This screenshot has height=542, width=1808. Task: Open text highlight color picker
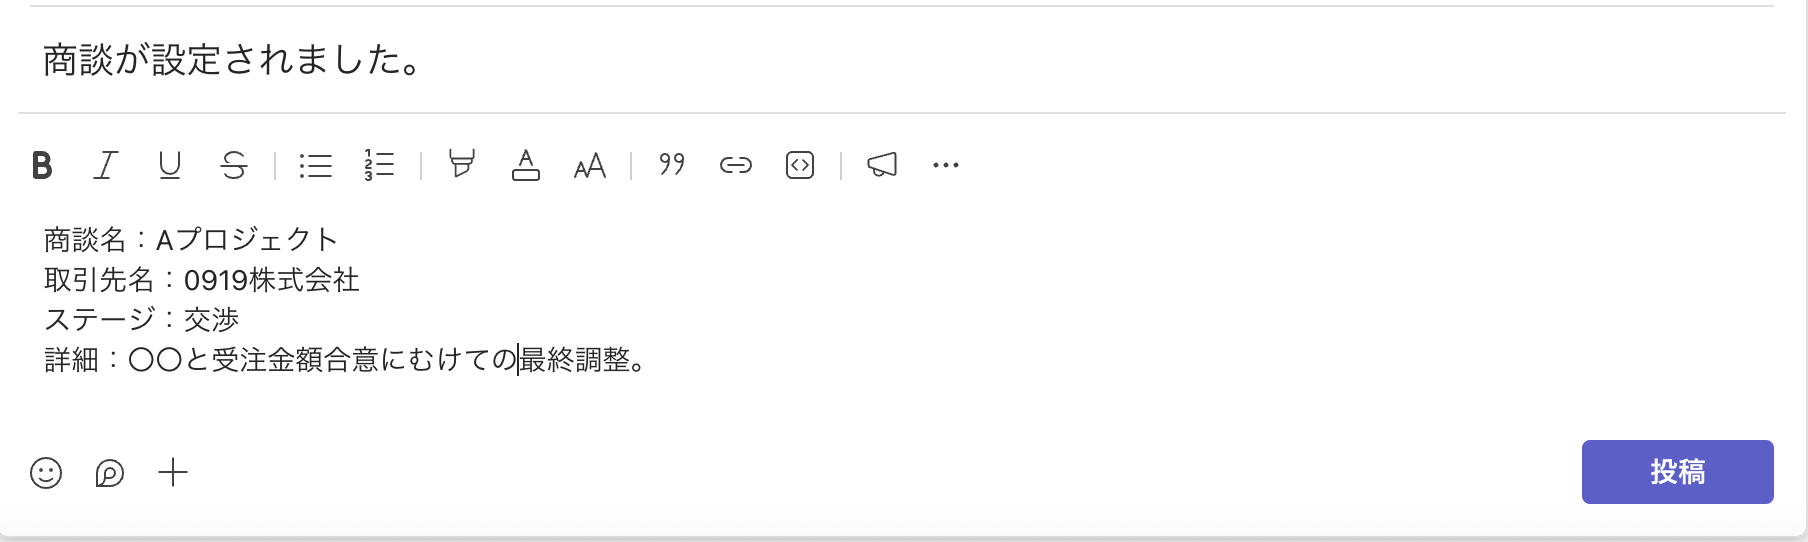(461, 165)
